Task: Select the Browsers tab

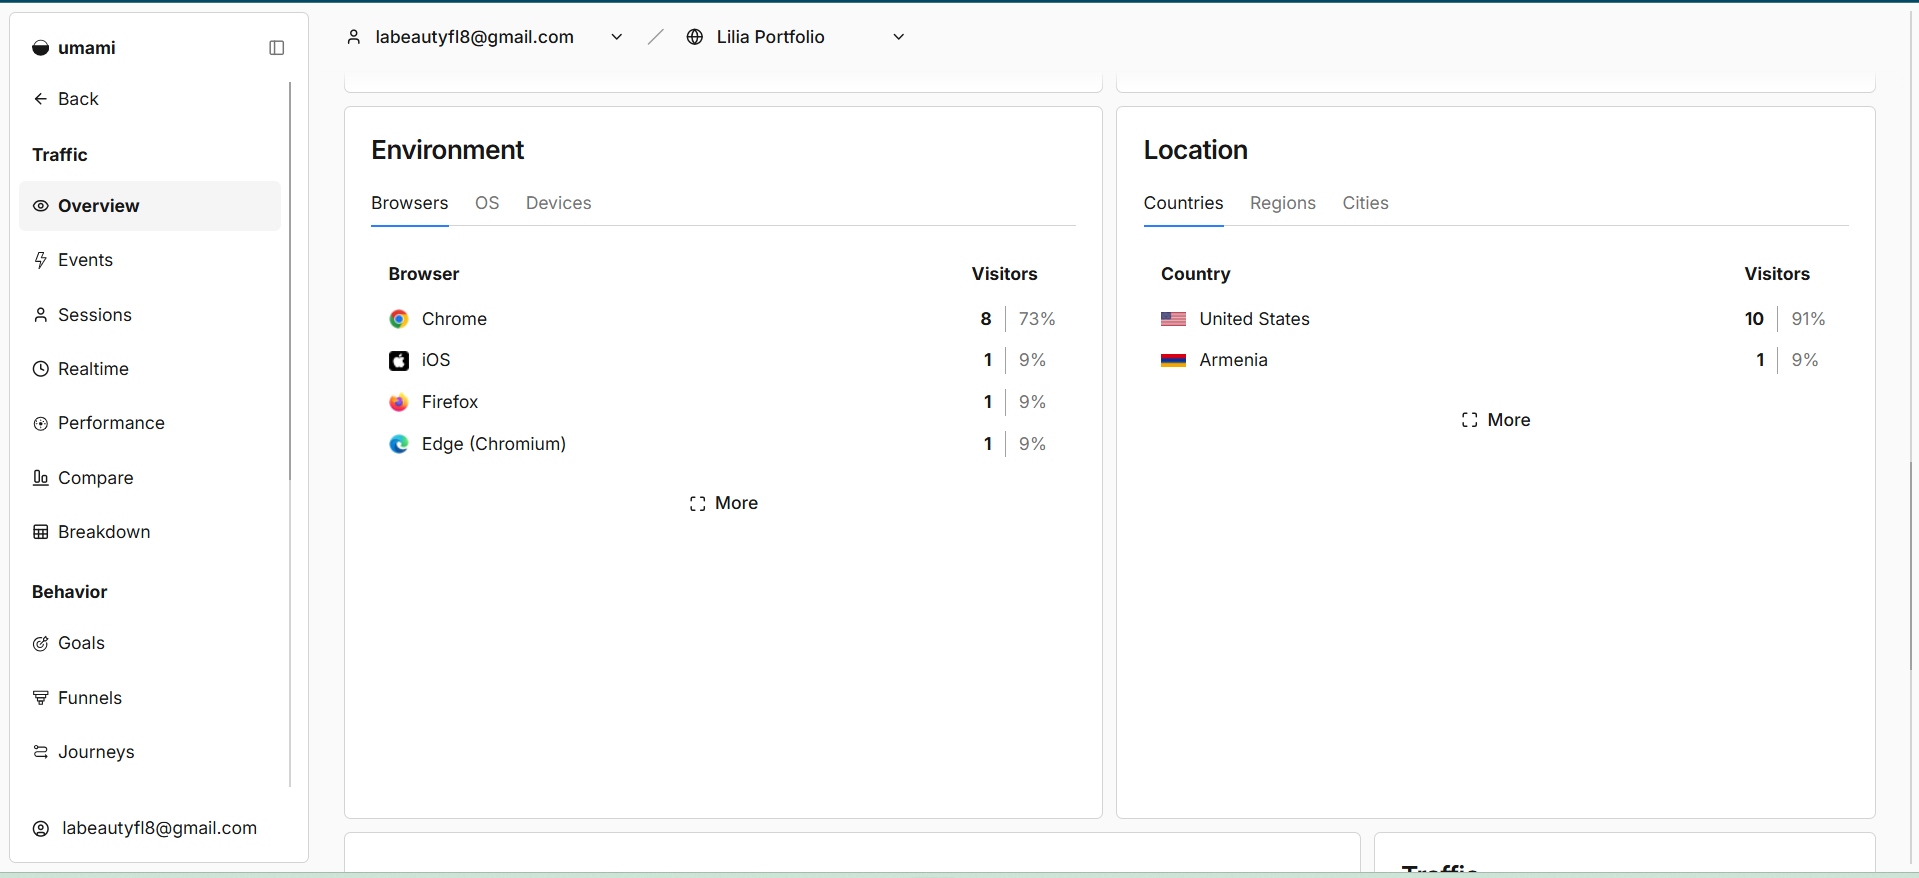Action: coord(410,203)
